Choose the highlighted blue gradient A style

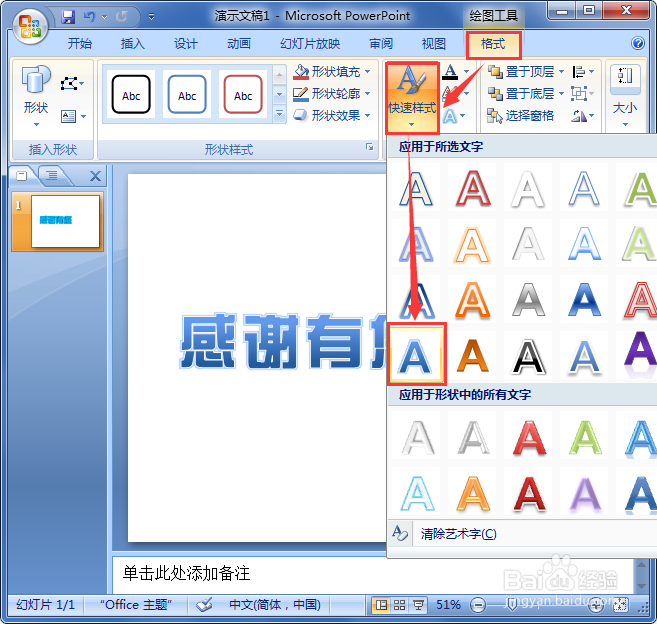click(x=416, y=355)
